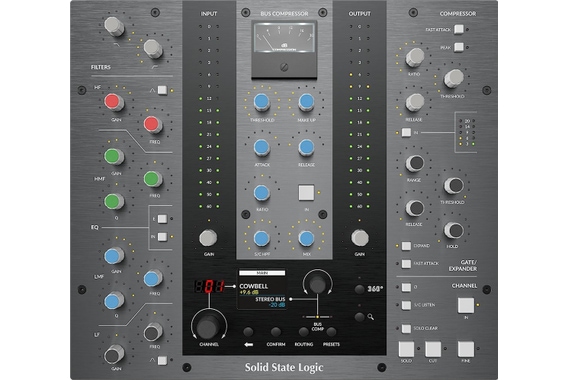Click the Routing button
The width and height of the screenshot is (567, 380).
click(303, 332)
